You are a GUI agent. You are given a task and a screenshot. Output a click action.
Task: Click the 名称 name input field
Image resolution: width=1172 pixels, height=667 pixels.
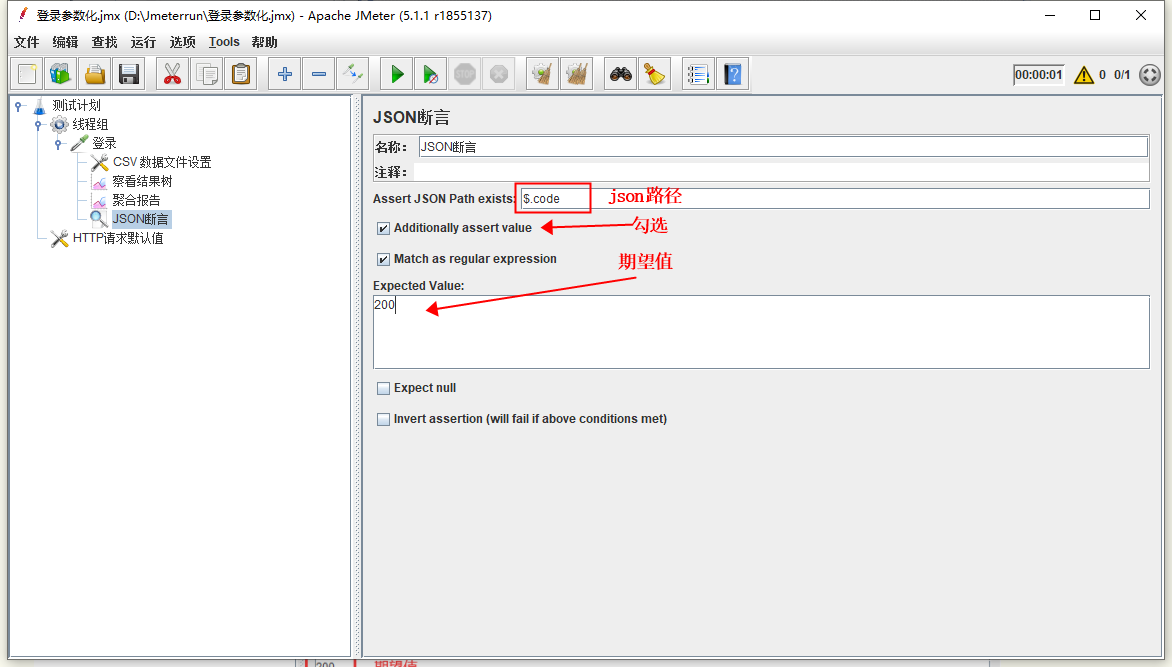[783, 147]
